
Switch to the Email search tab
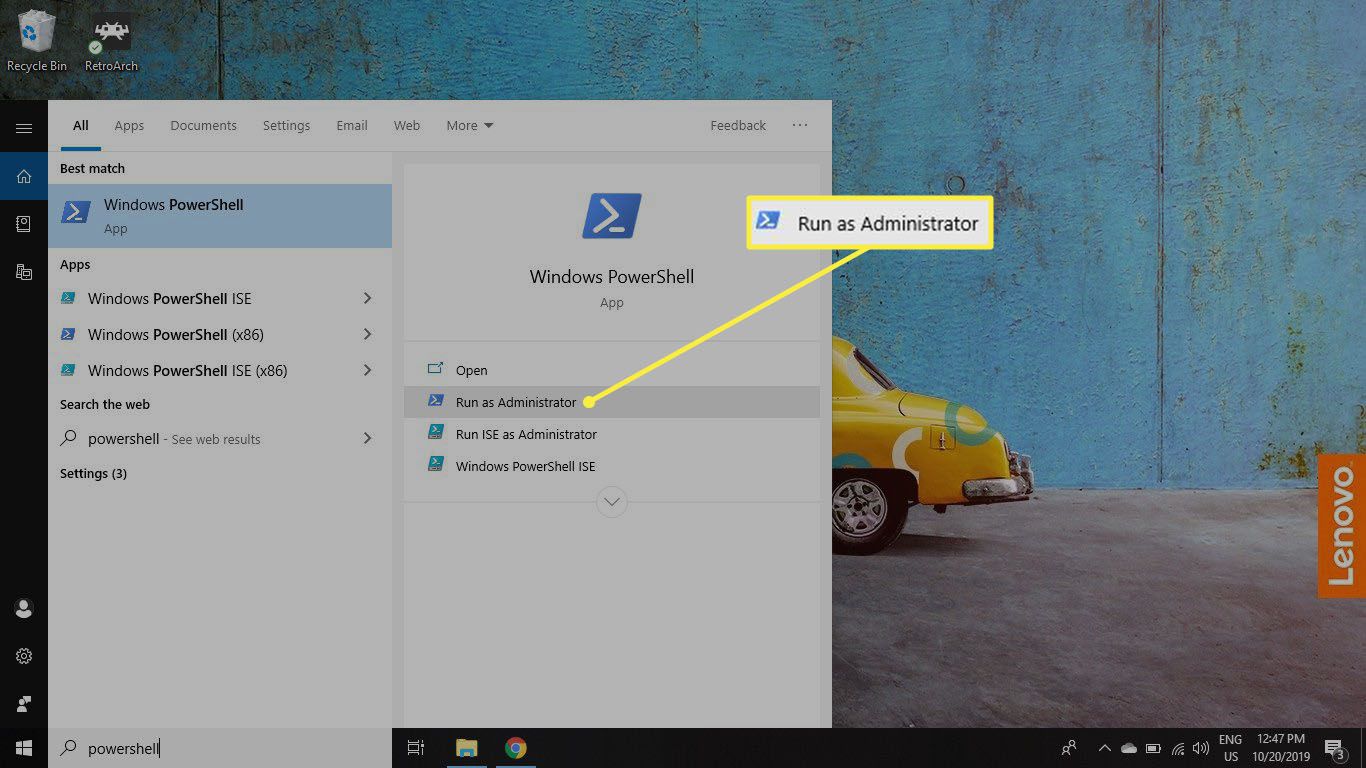352,125
